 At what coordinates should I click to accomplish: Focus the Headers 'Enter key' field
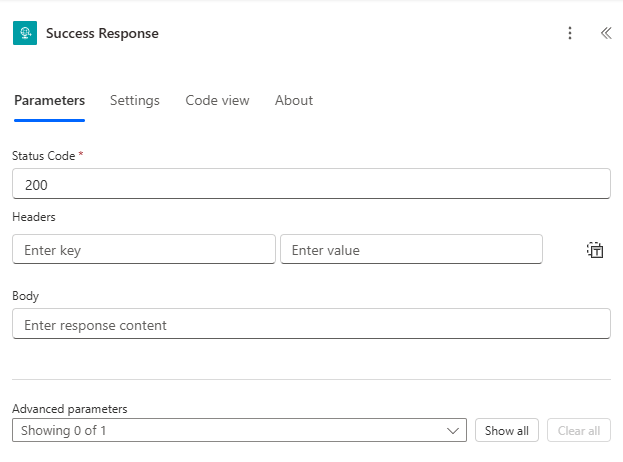143,250
